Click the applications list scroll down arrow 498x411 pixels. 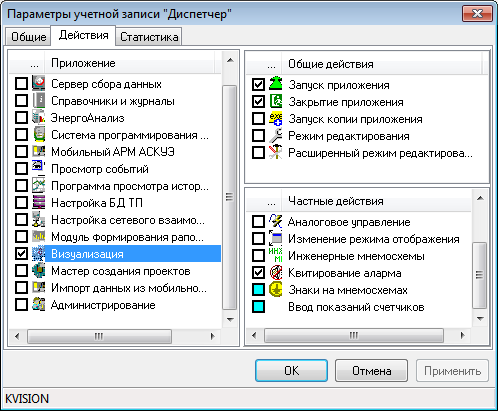230,320
